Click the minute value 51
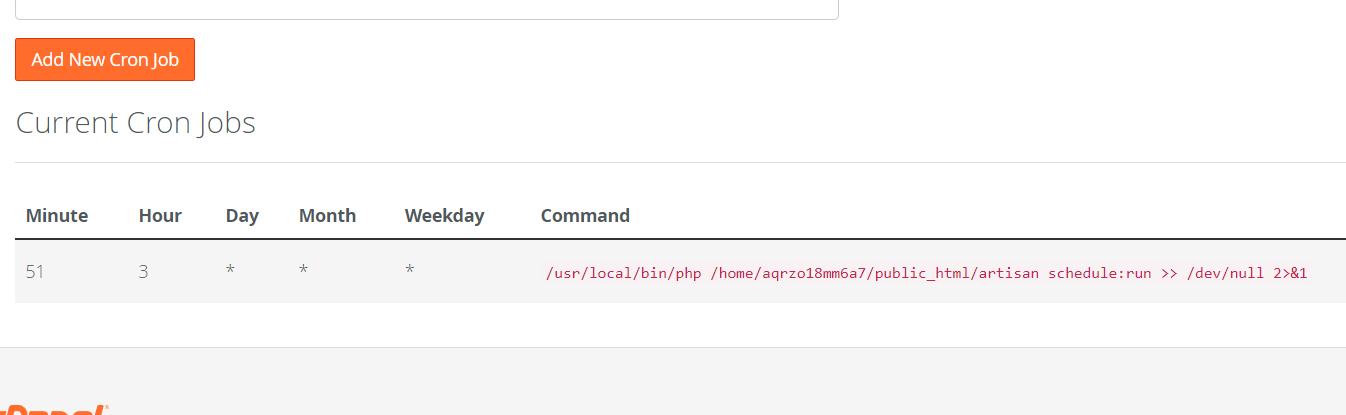The image size is (1346, 415). [x=35, y=271]
